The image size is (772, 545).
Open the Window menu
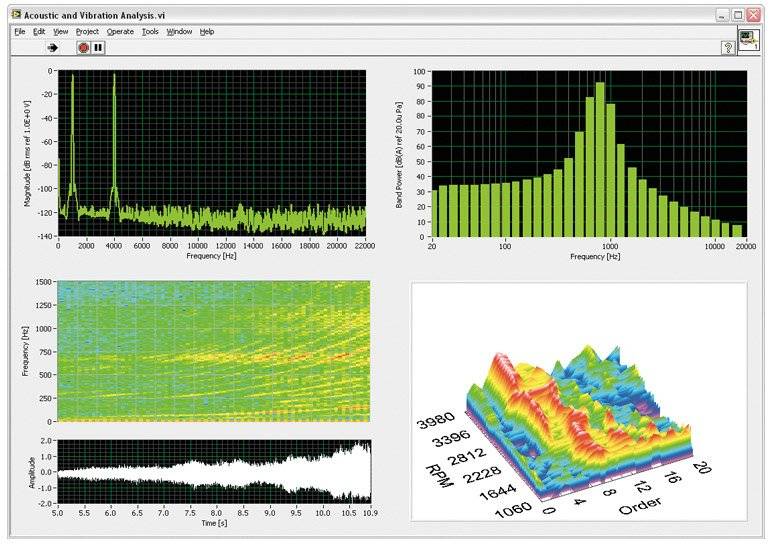pos(179,32)
